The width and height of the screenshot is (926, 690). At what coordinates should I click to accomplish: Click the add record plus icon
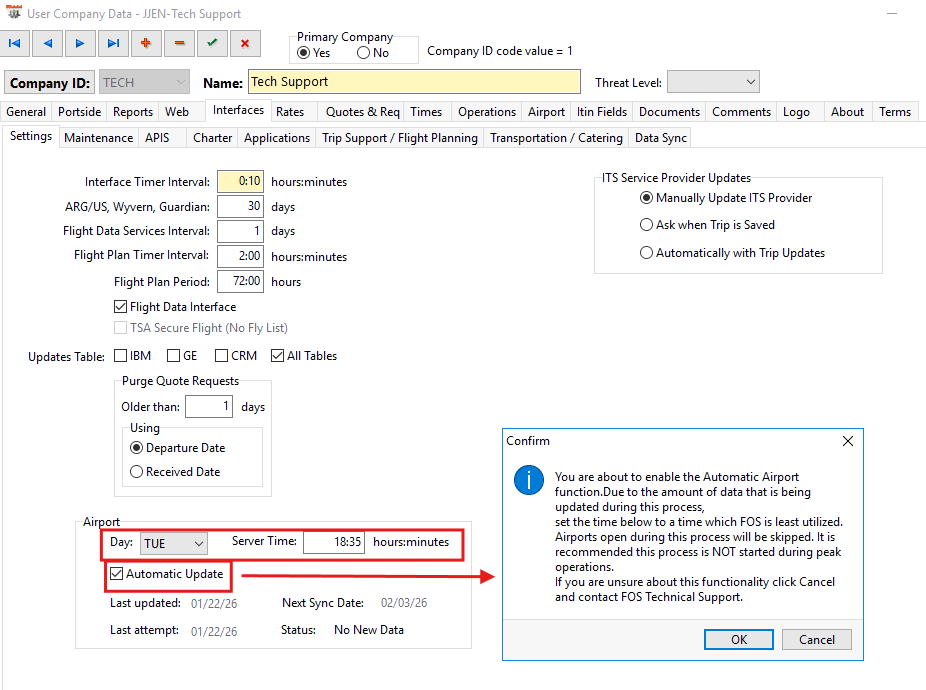[x=146, y=44]
